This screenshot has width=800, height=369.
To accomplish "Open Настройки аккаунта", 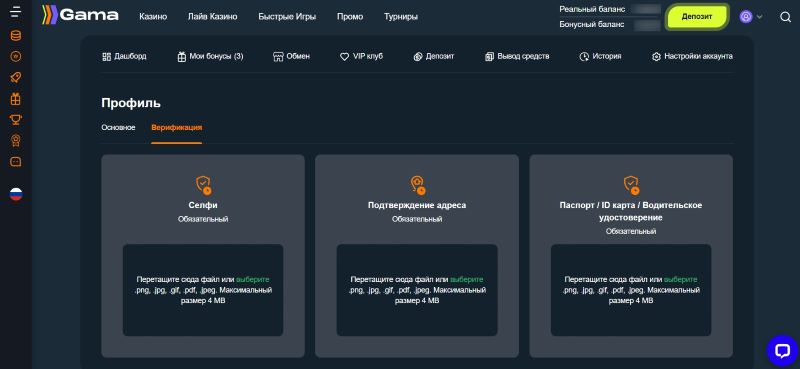I will [x=692, y=57].
